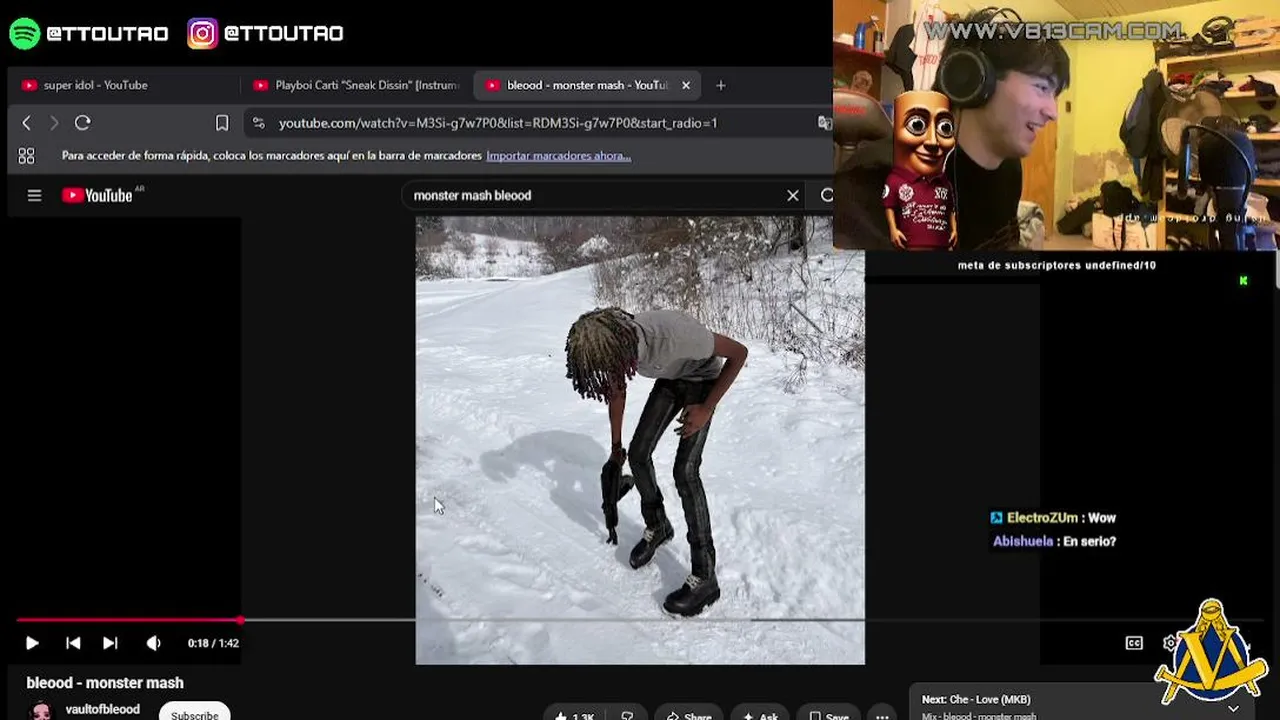
Task: Toggle closed captions on the player
Action: 1134,643
